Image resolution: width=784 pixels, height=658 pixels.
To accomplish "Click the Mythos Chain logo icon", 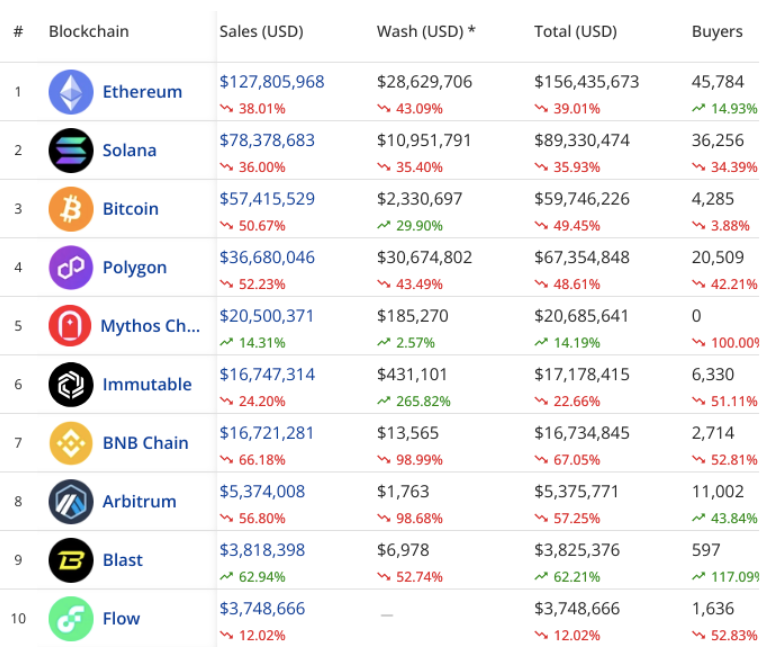I will pos(70,326).
